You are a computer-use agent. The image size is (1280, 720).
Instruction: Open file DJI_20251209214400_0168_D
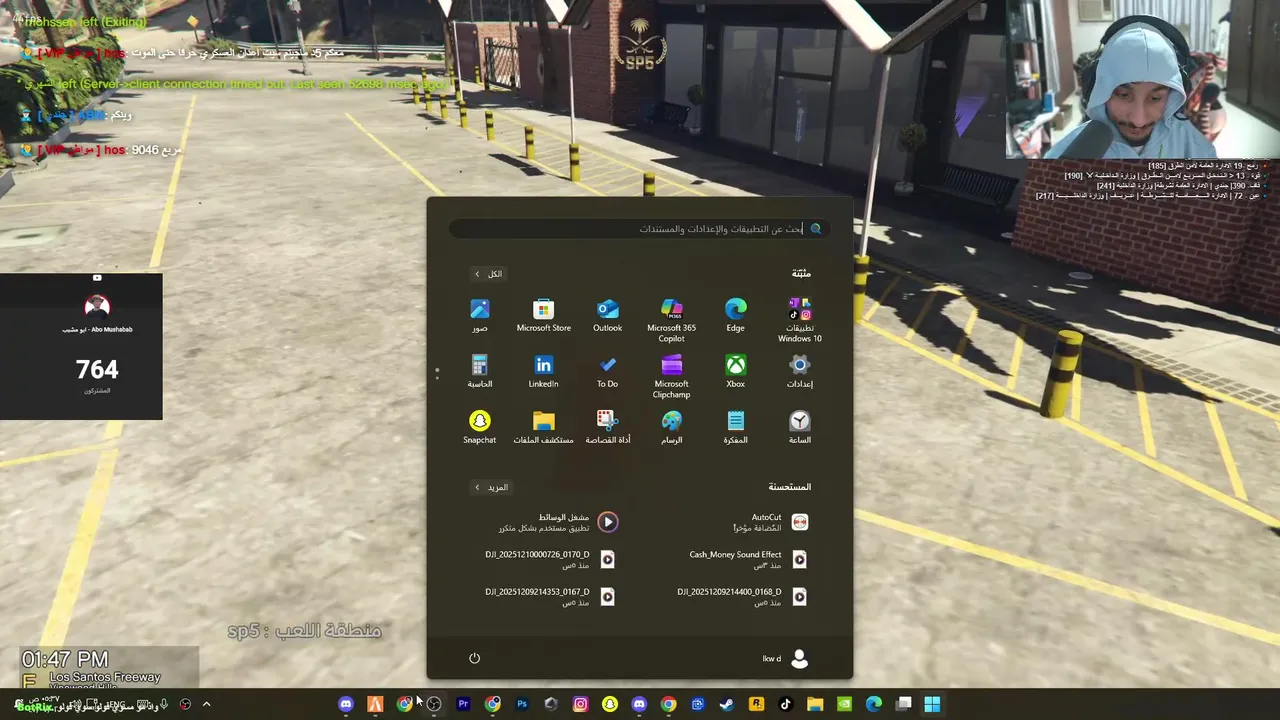coord(743,596)
